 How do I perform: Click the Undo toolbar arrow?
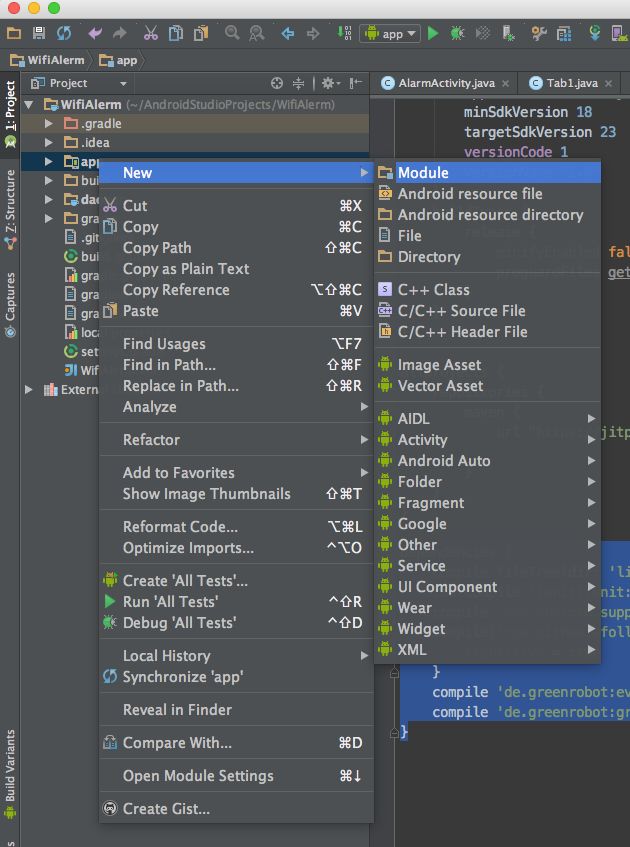click(95, 33)
